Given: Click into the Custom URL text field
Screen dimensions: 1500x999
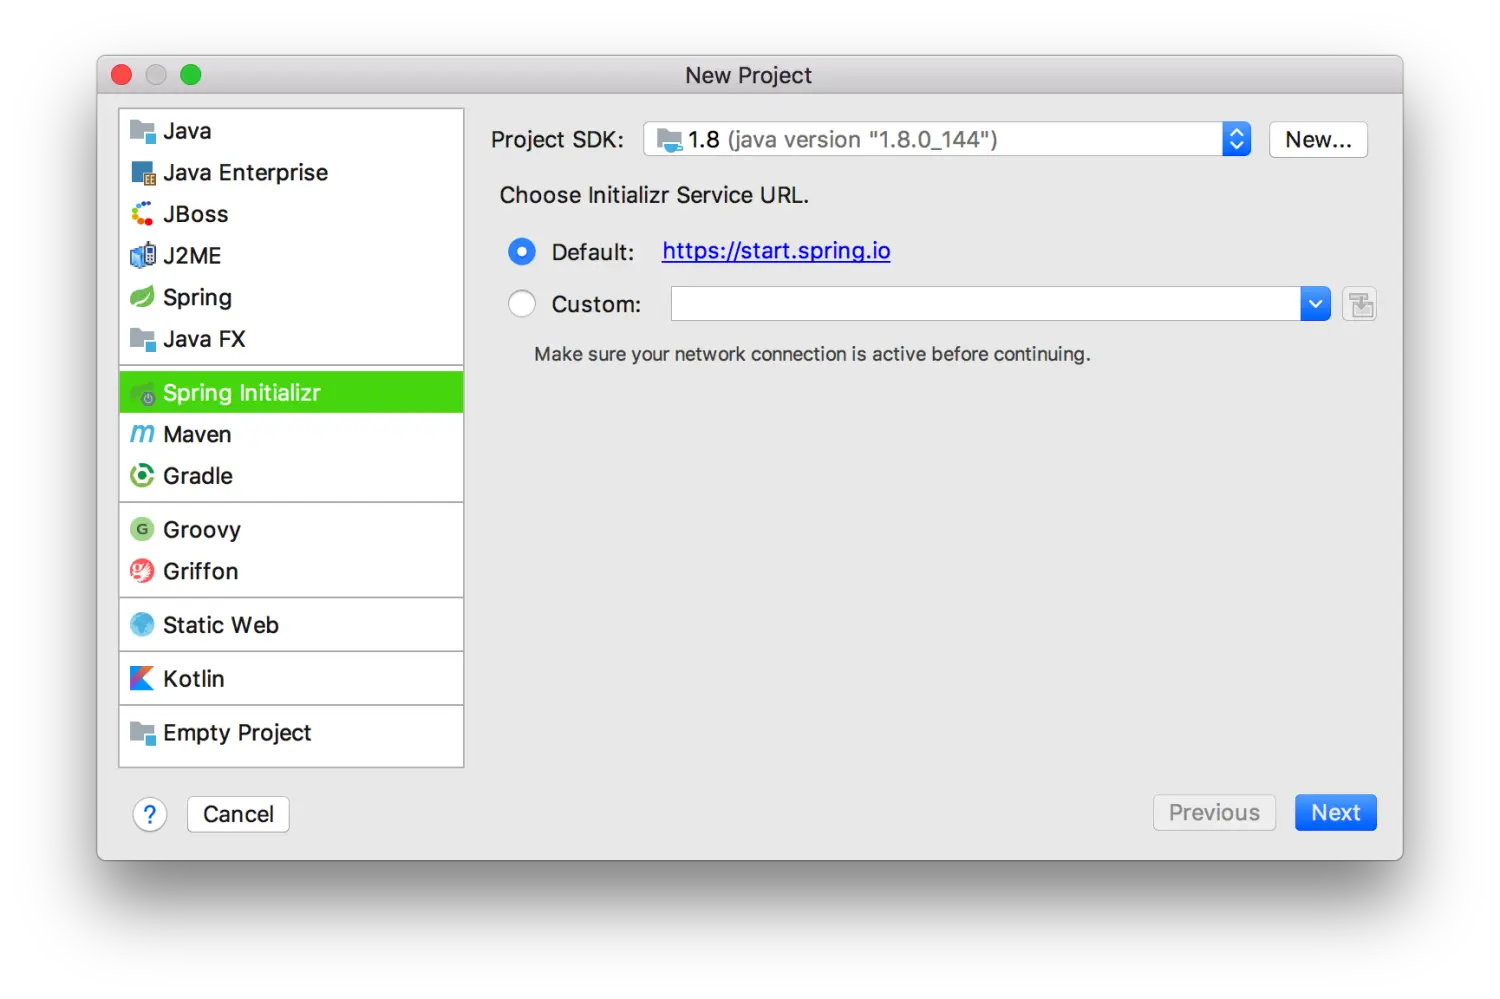Looking at the screenshot, I should coord(986,304).
